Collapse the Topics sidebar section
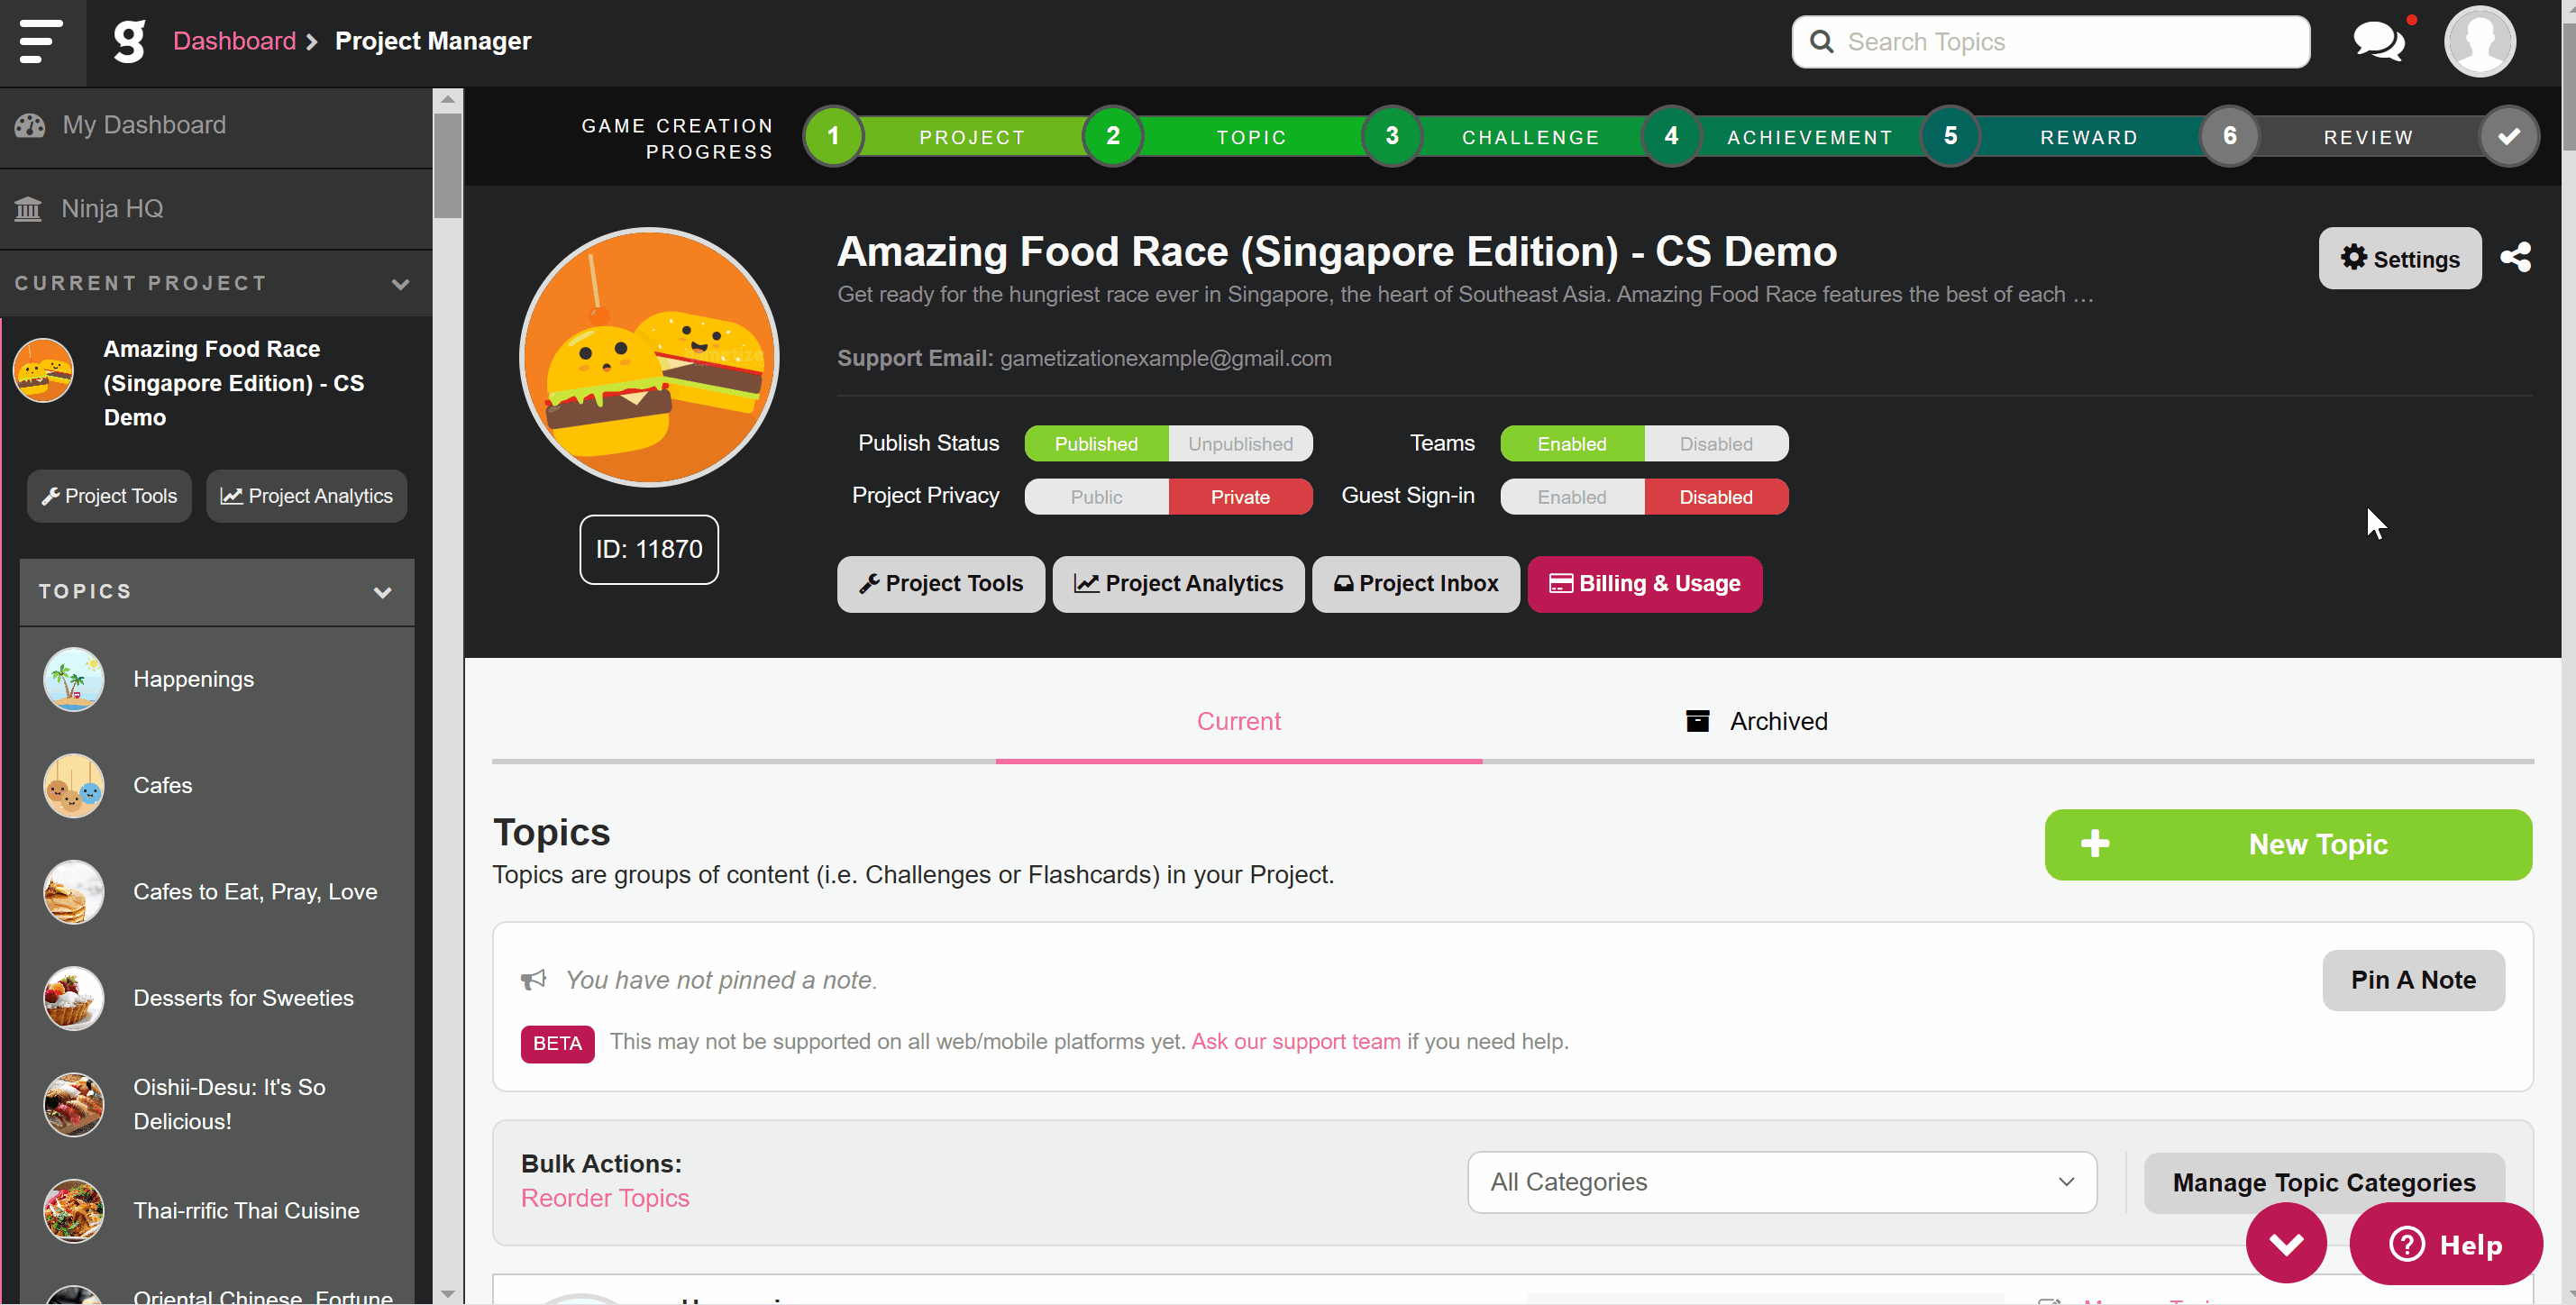The image size is (2576, 1305). point(382,592)
